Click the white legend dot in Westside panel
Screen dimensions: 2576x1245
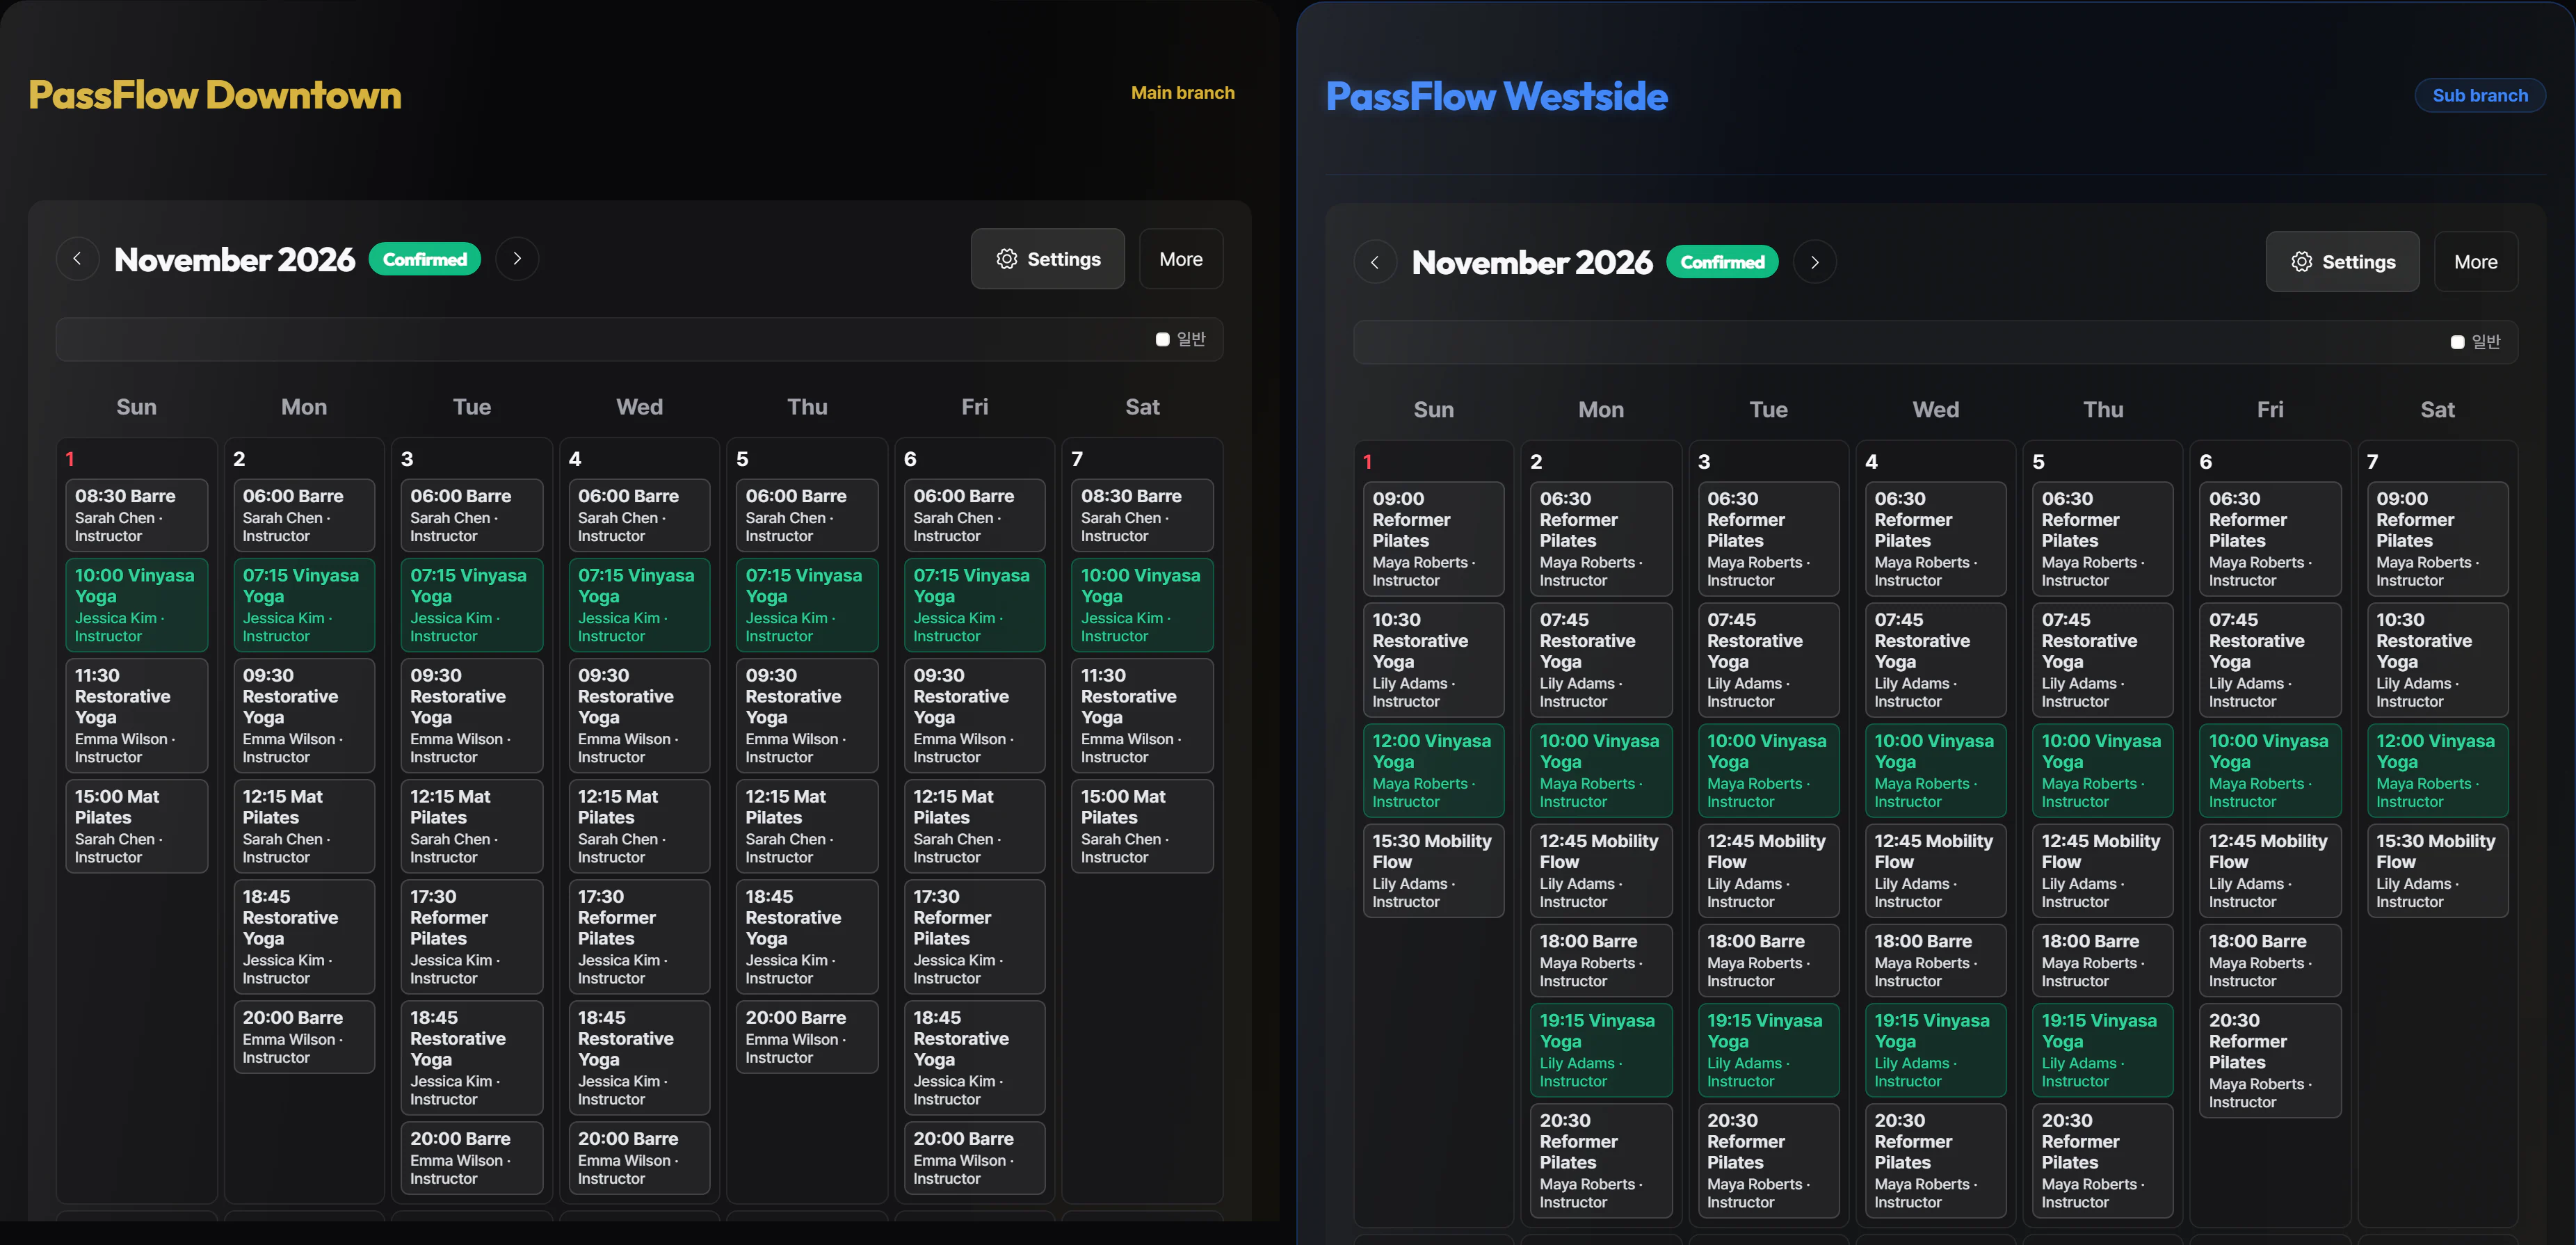[x=2457, y=342]
